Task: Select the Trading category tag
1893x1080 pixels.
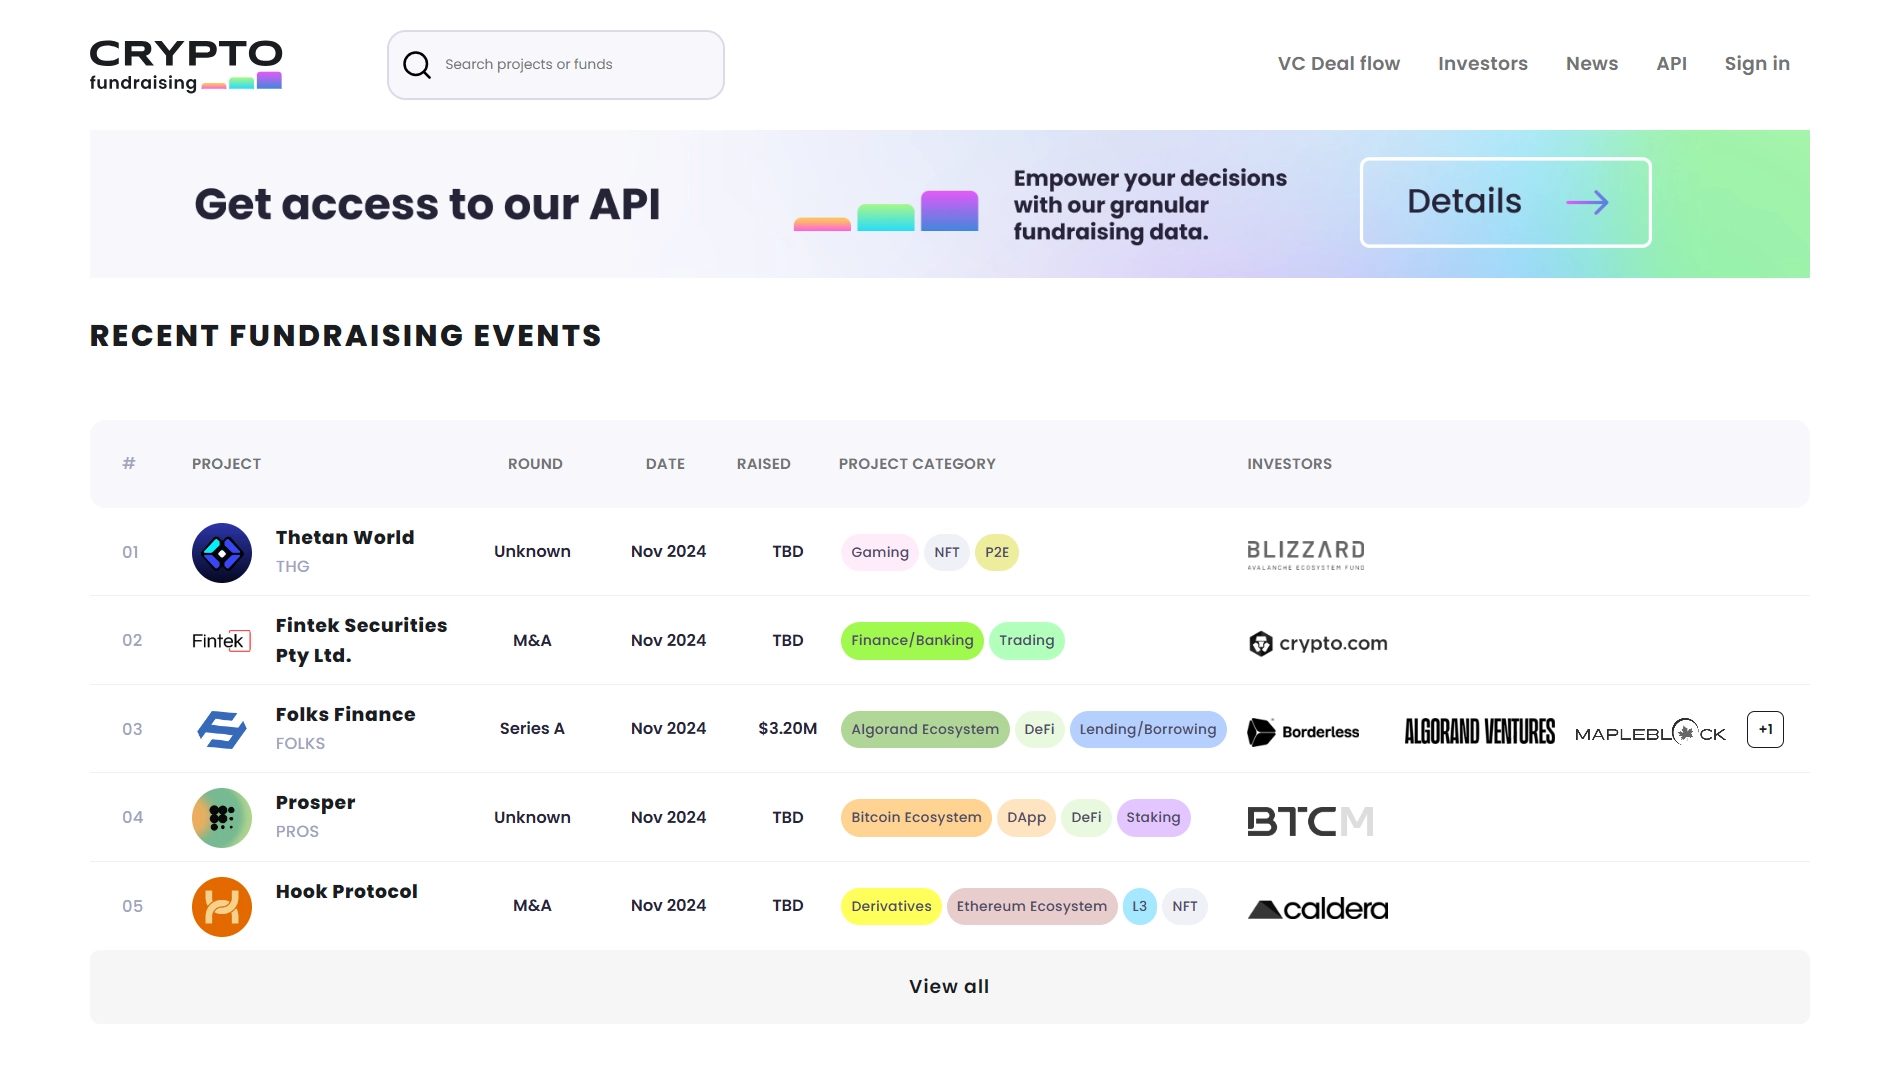Action: pyautogui.click(x=1026, y=641)
